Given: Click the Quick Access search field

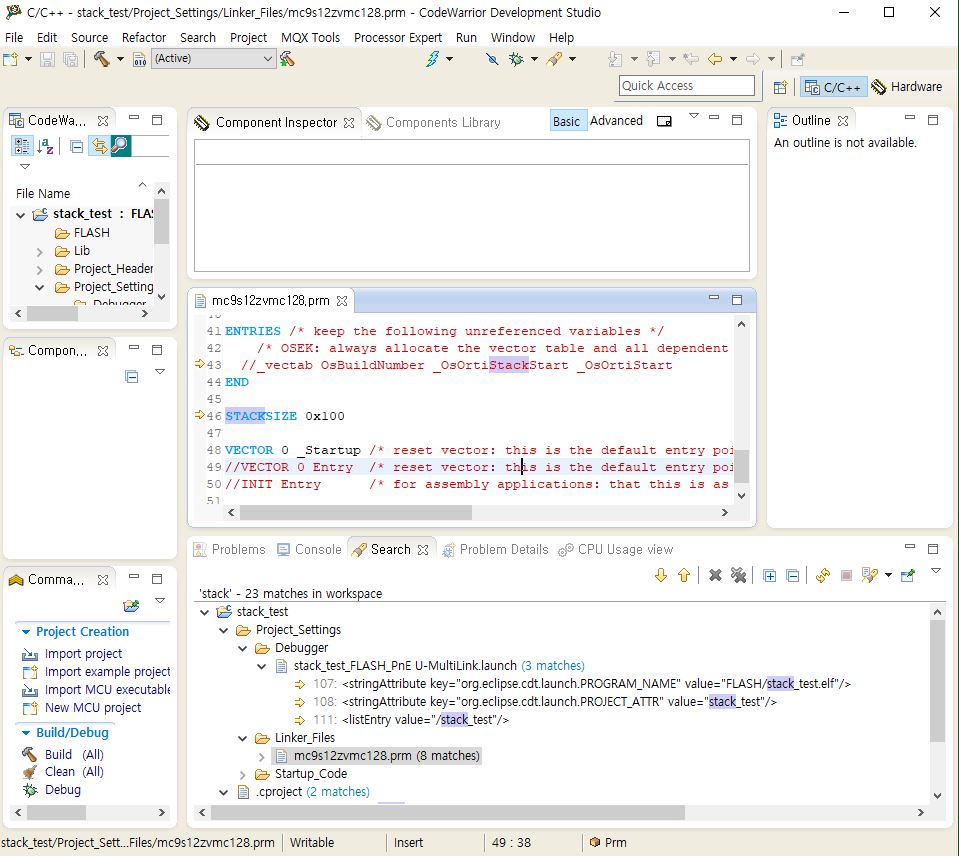Looking at the screenshot, I should pyautogui.click(x=686, y=86).
